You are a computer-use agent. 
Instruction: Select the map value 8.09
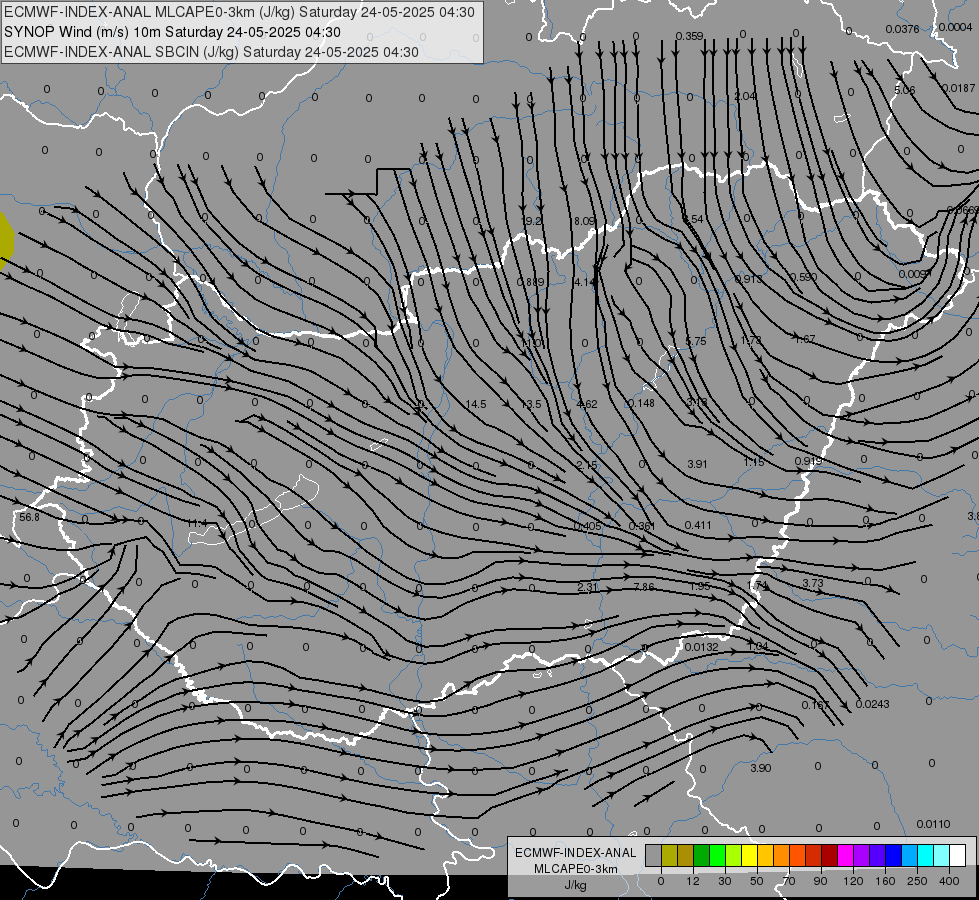(584, 221)
